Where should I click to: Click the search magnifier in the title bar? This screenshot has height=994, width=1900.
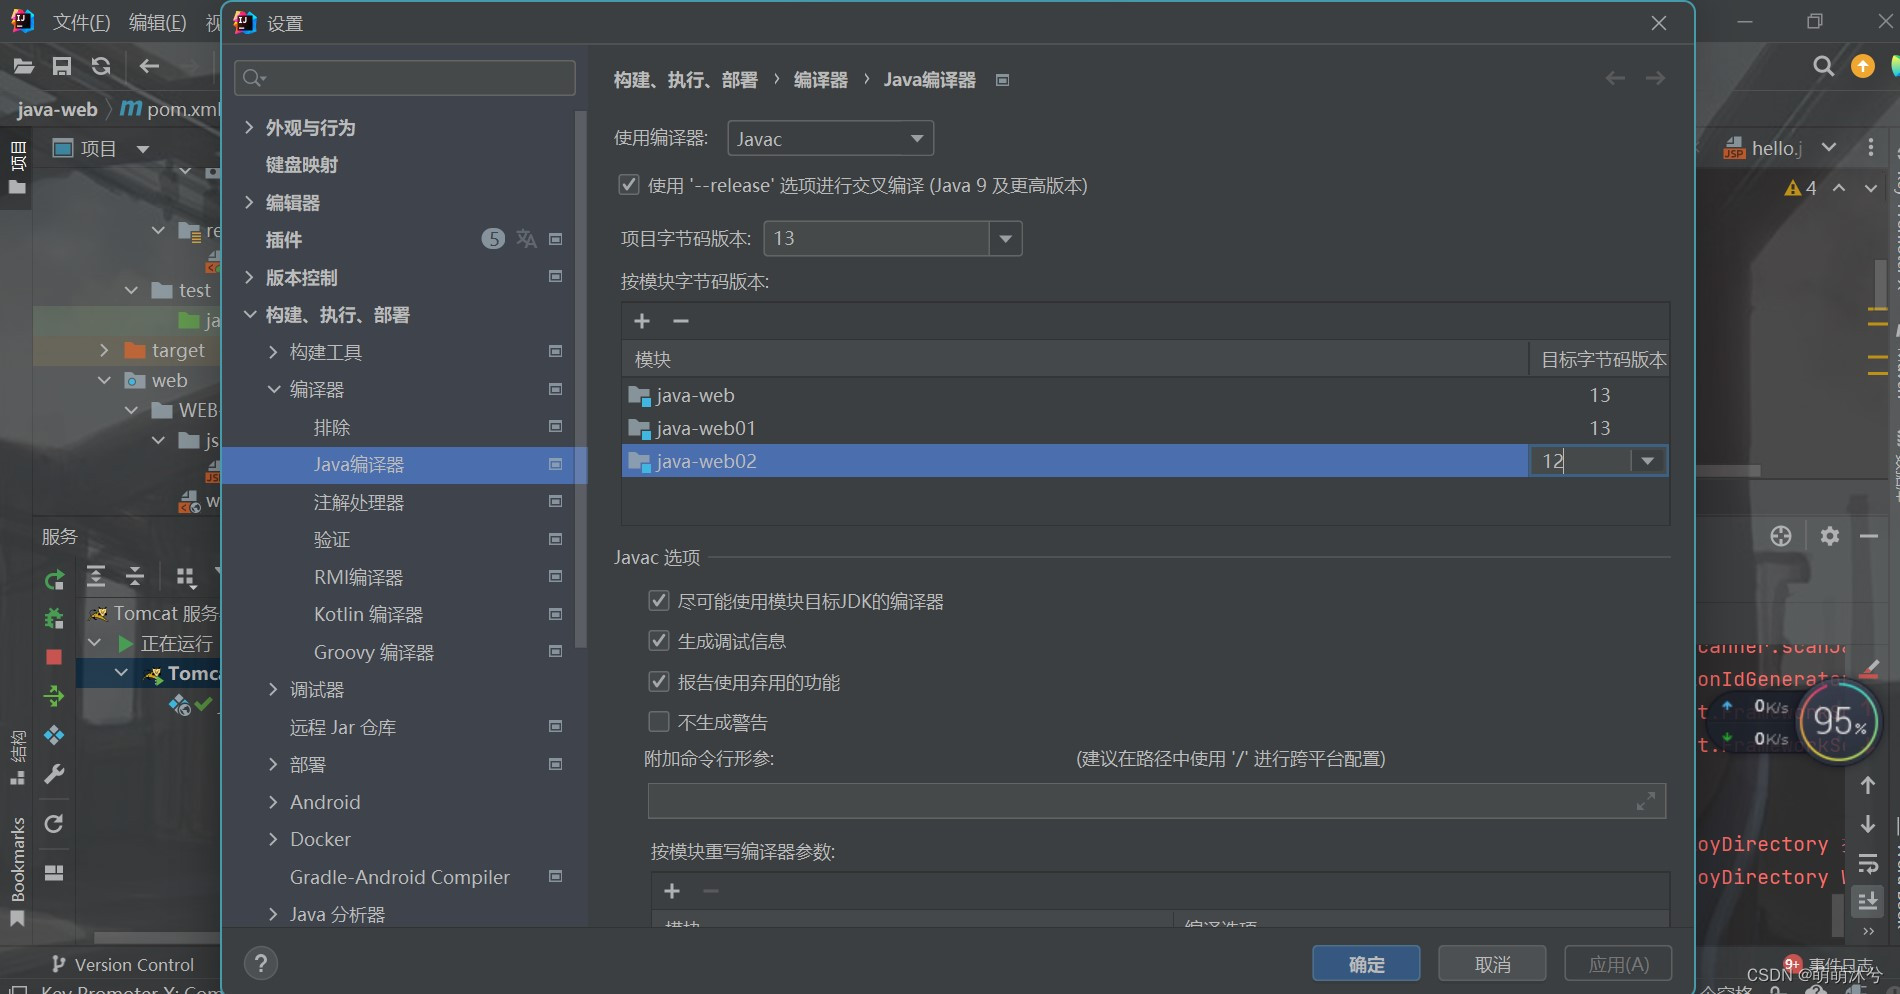pos(1823,66)
